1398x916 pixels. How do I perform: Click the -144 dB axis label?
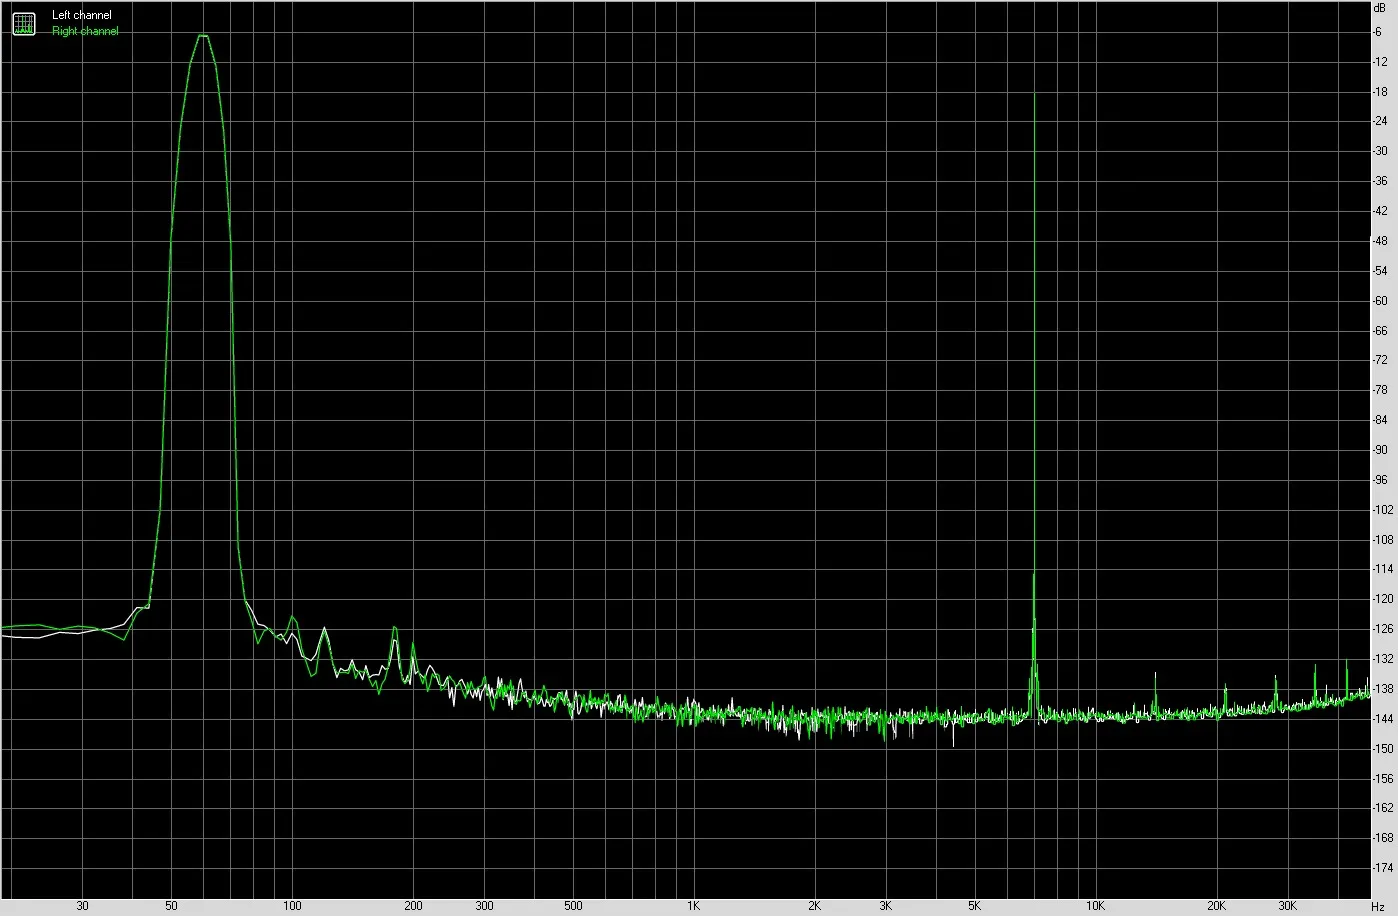[x=1382, y=719]
